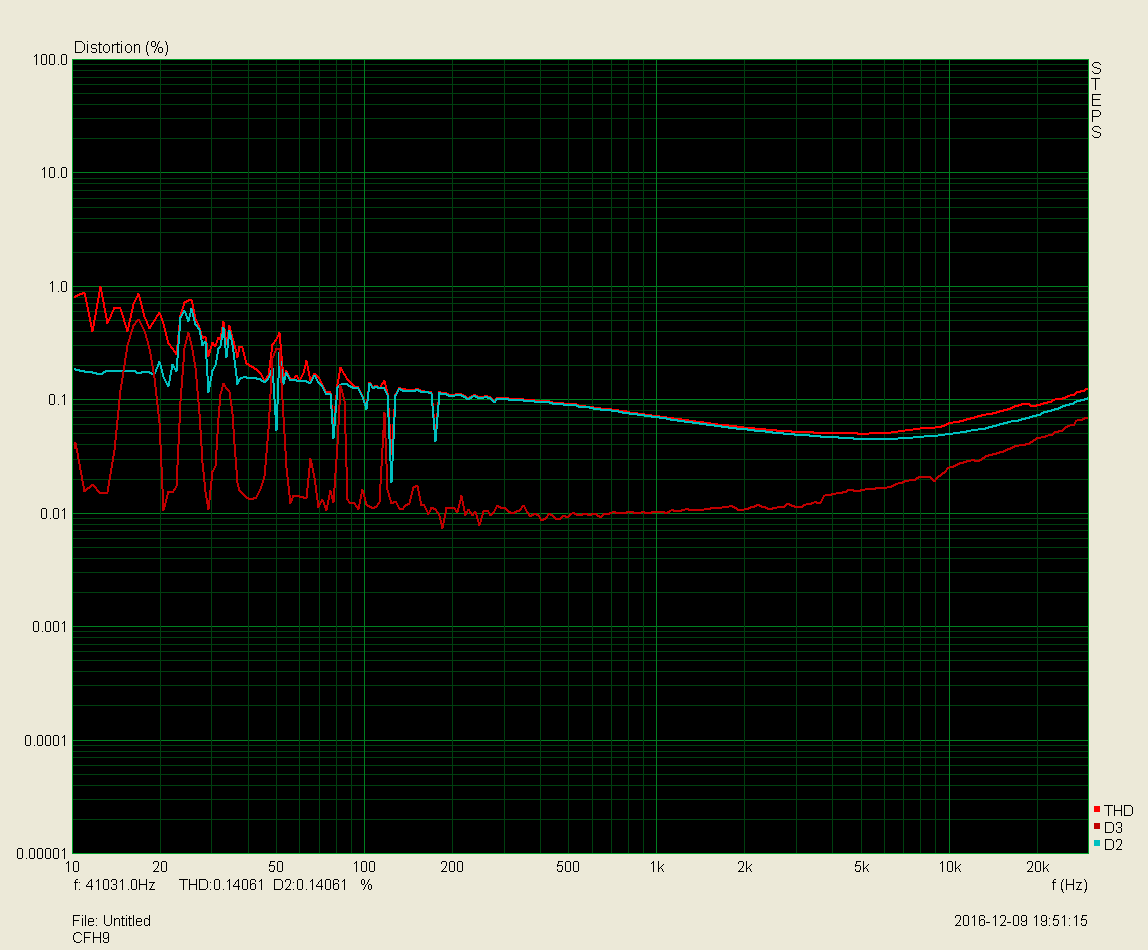1148x950 pixels.
Task: Click the vertical STEPS label
Action: click(1096, 100)
